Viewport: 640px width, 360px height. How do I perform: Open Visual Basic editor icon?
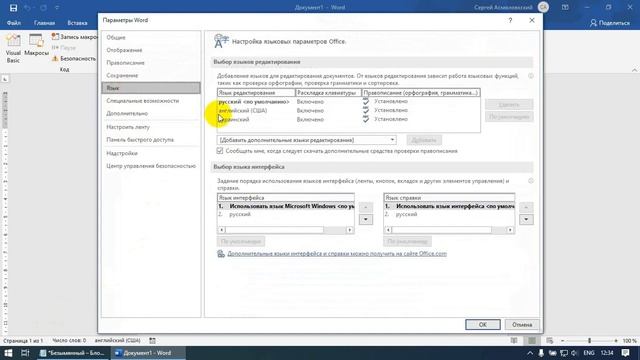(x=13, y=41)
